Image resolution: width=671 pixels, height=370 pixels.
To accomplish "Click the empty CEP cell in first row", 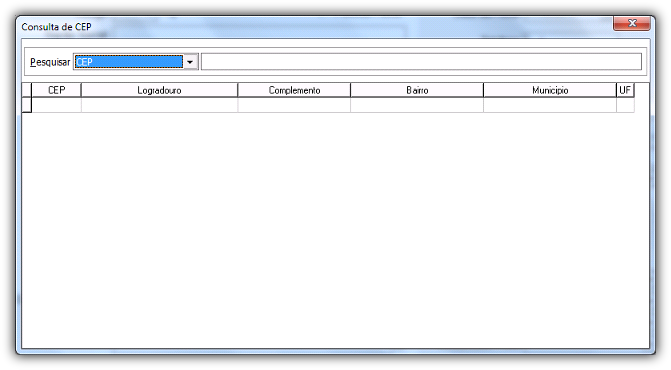I will coord(56,105).
